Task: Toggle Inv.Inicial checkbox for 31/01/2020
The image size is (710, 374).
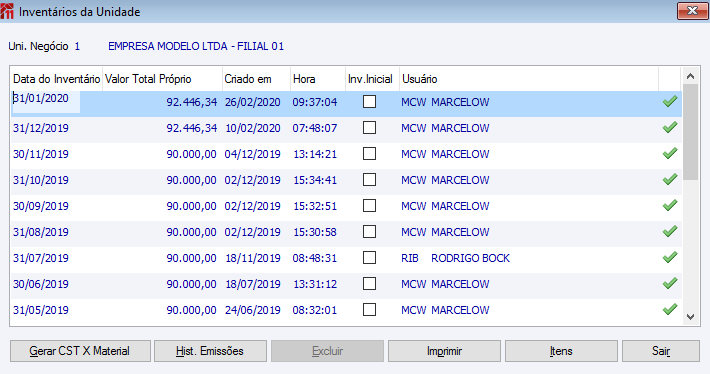Action: click(x=369, y=102)
